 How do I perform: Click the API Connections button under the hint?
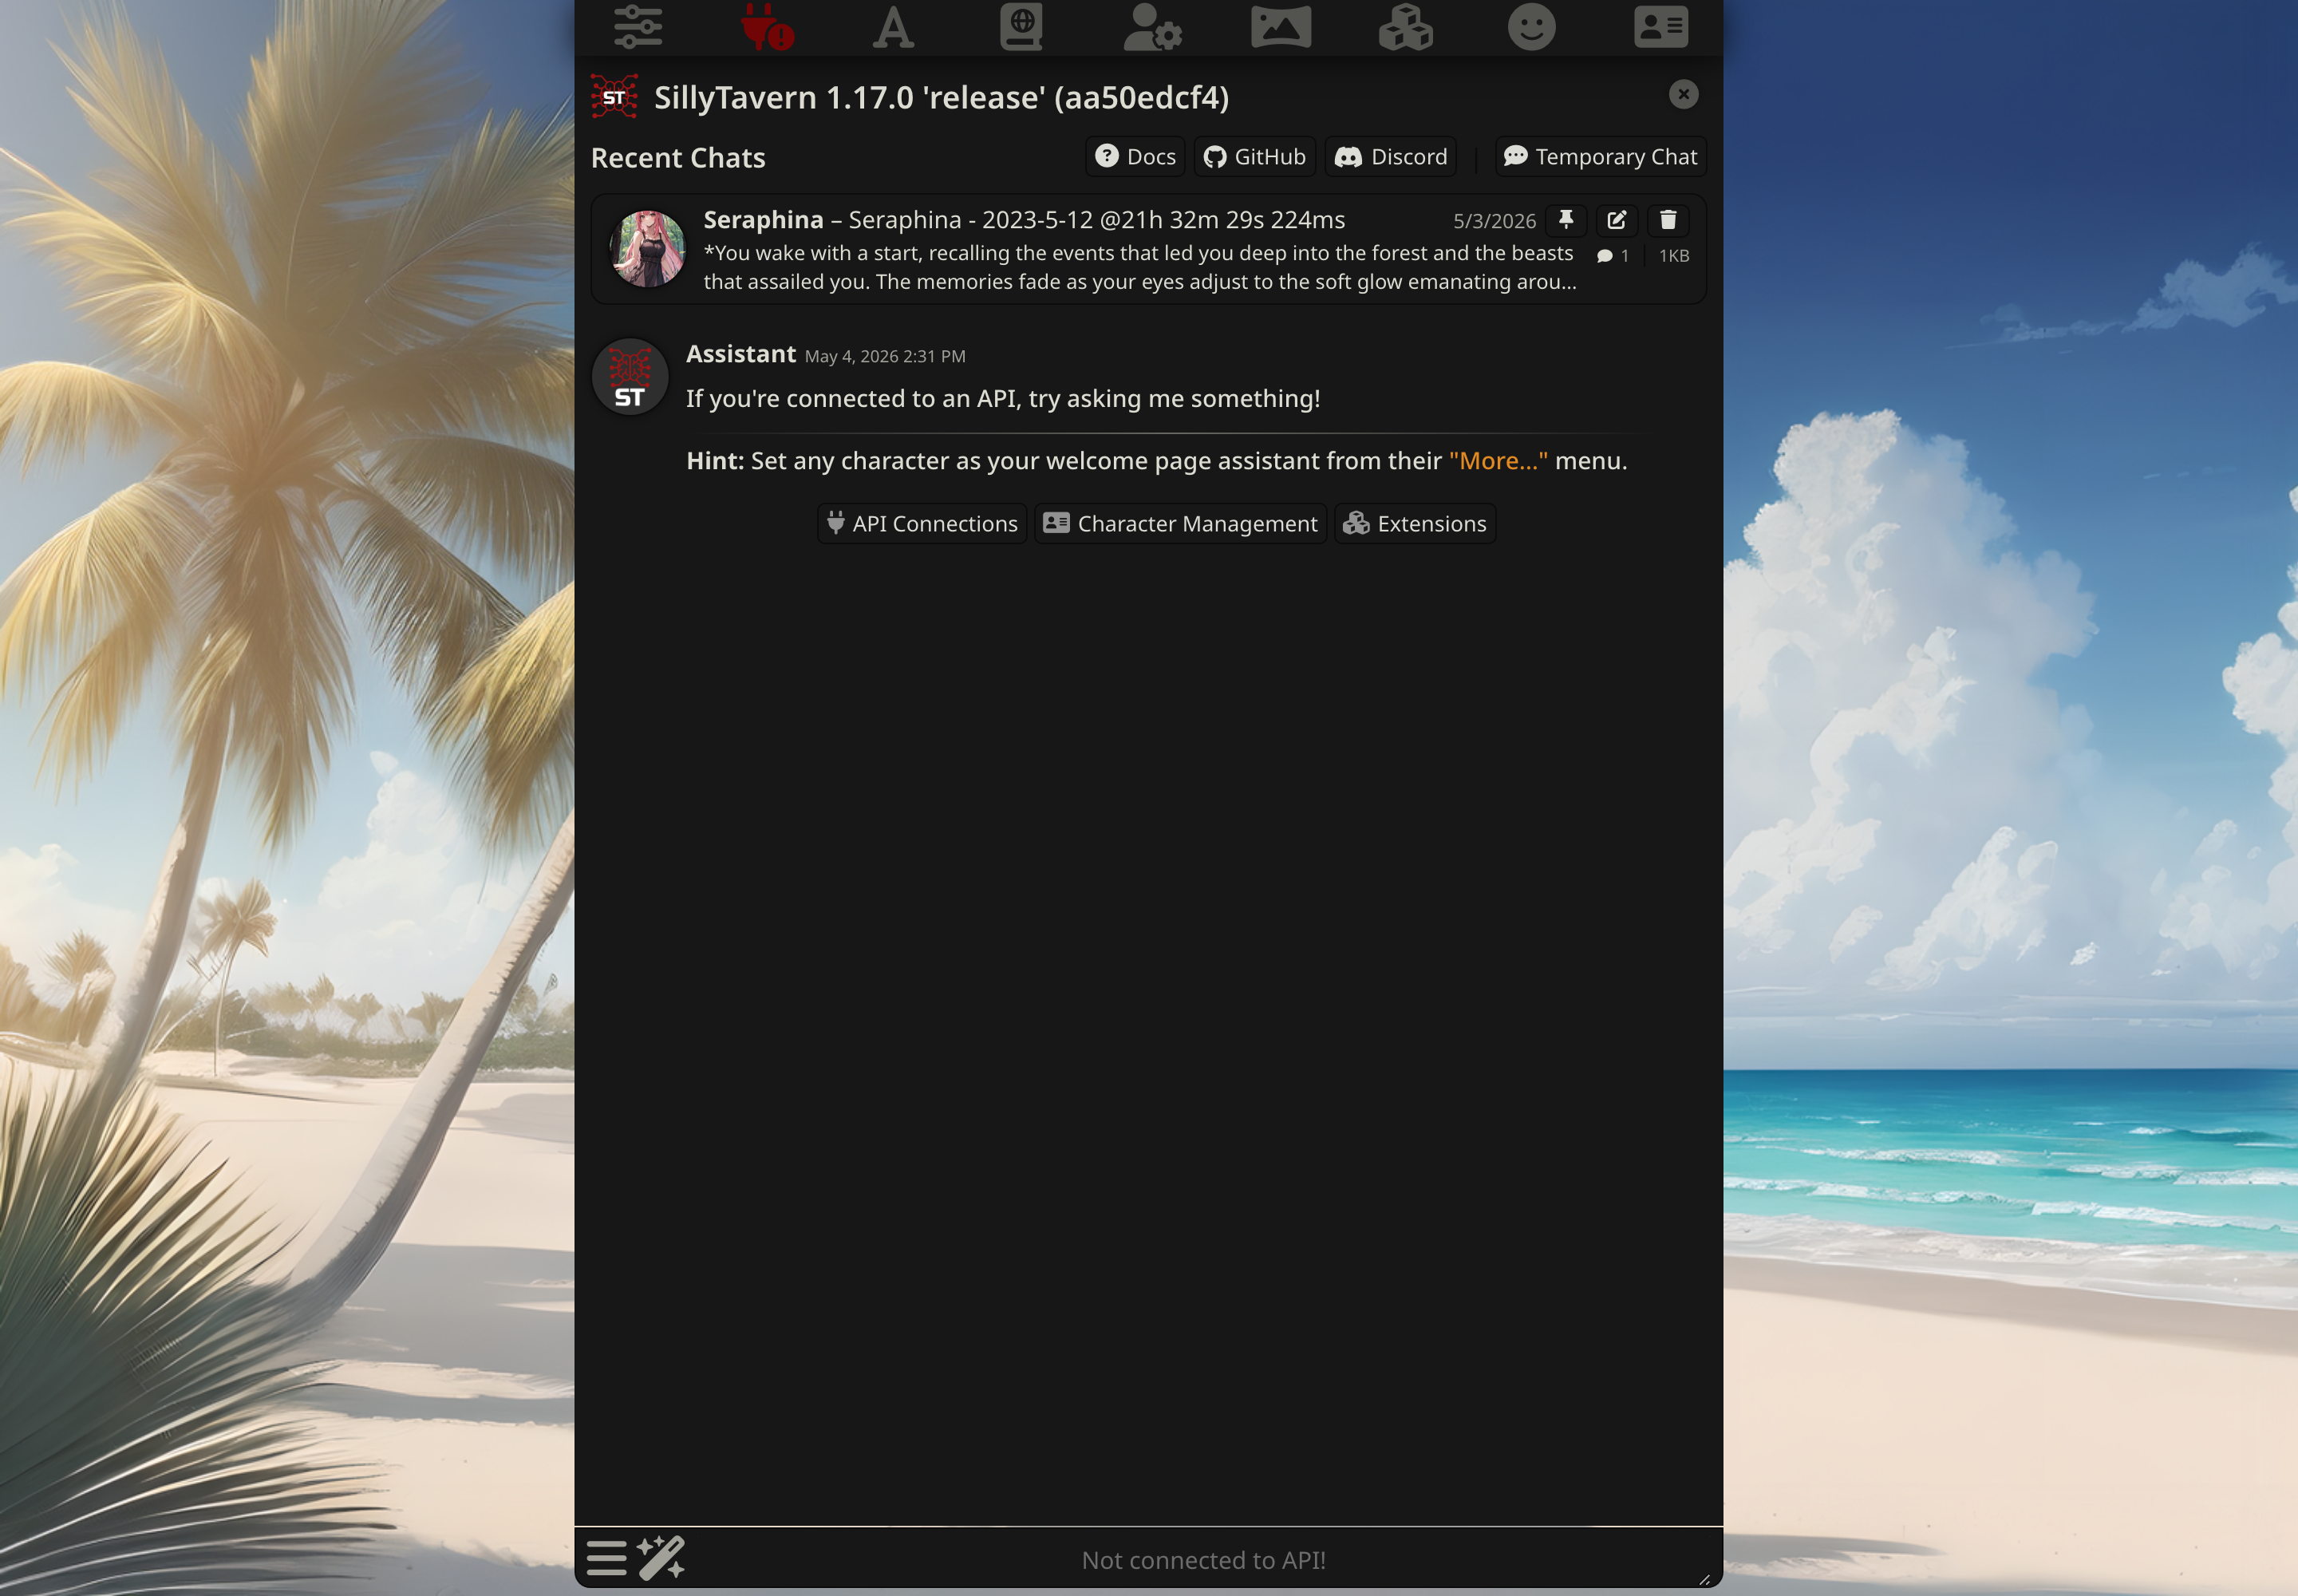point(922,524)
